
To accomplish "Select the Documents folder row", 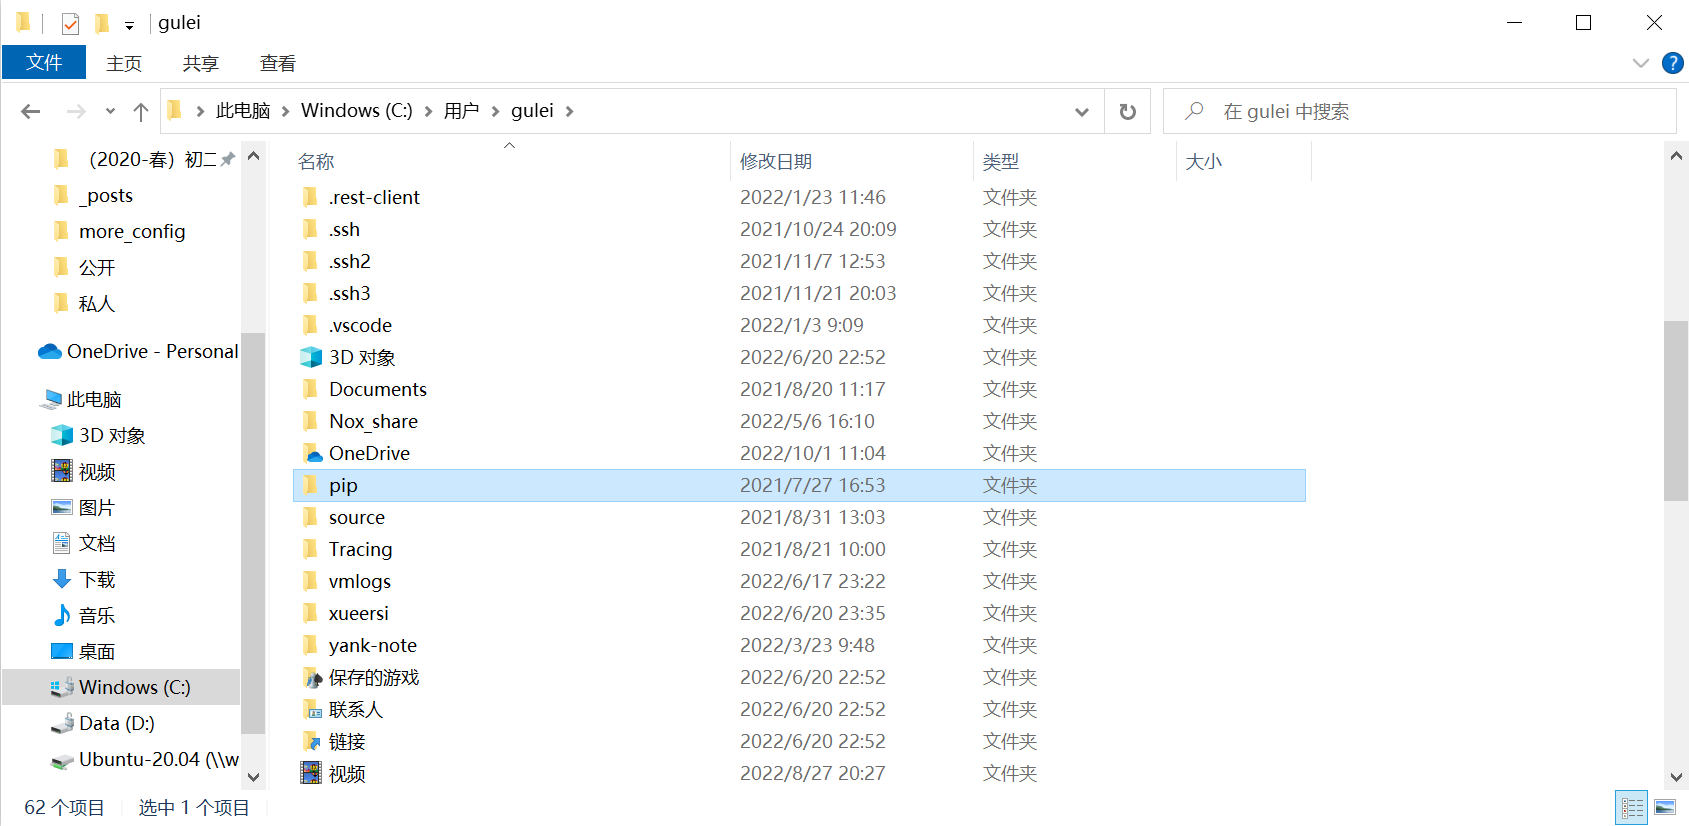I will click(x=799, y=389).
